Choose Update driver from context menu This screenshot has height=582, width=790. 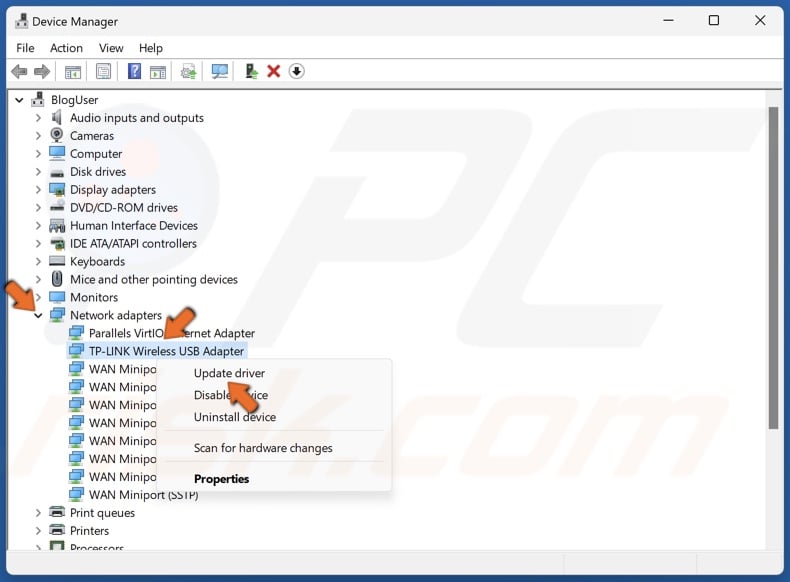point(229,373)
